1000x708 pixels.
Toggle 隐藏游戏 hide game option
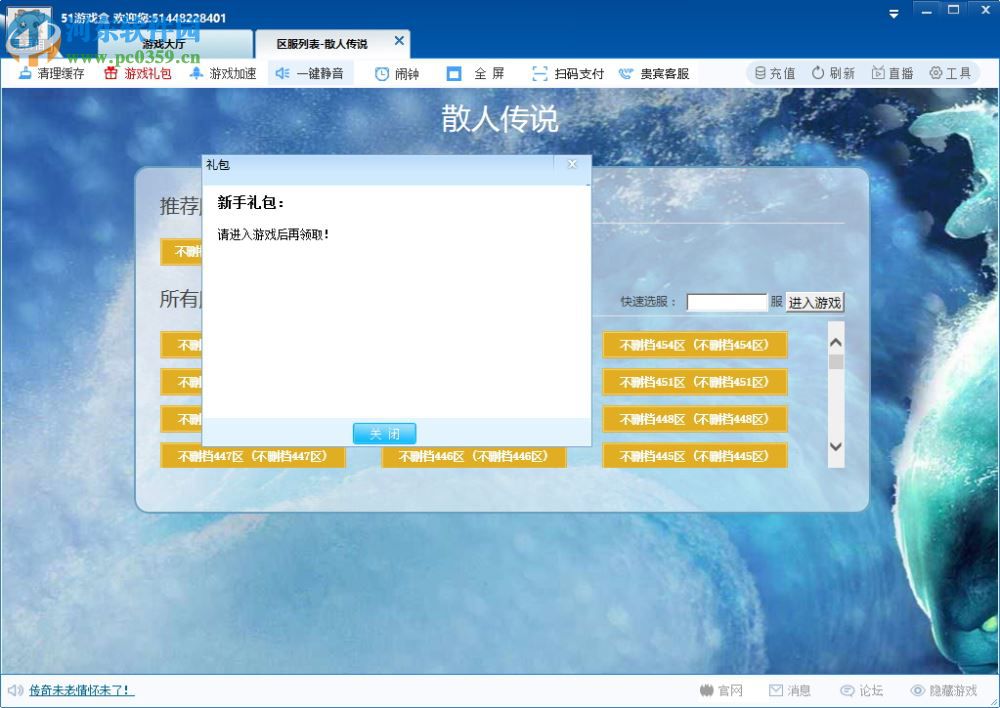944,690
